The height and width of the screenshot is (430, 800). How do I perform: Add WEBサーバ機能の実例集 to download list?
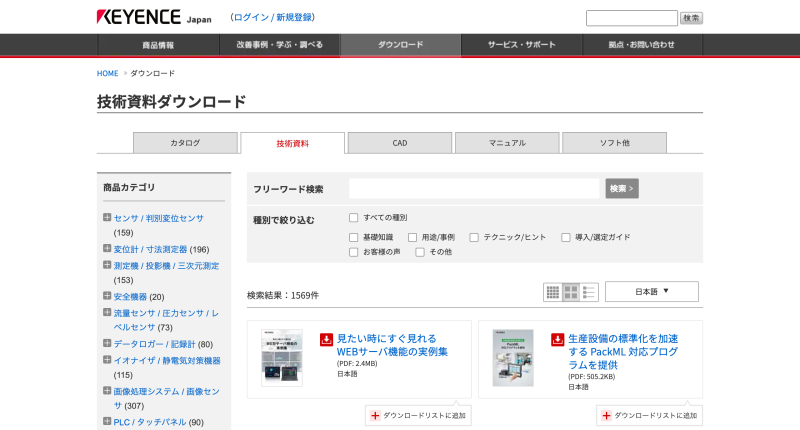pos(418,416)
